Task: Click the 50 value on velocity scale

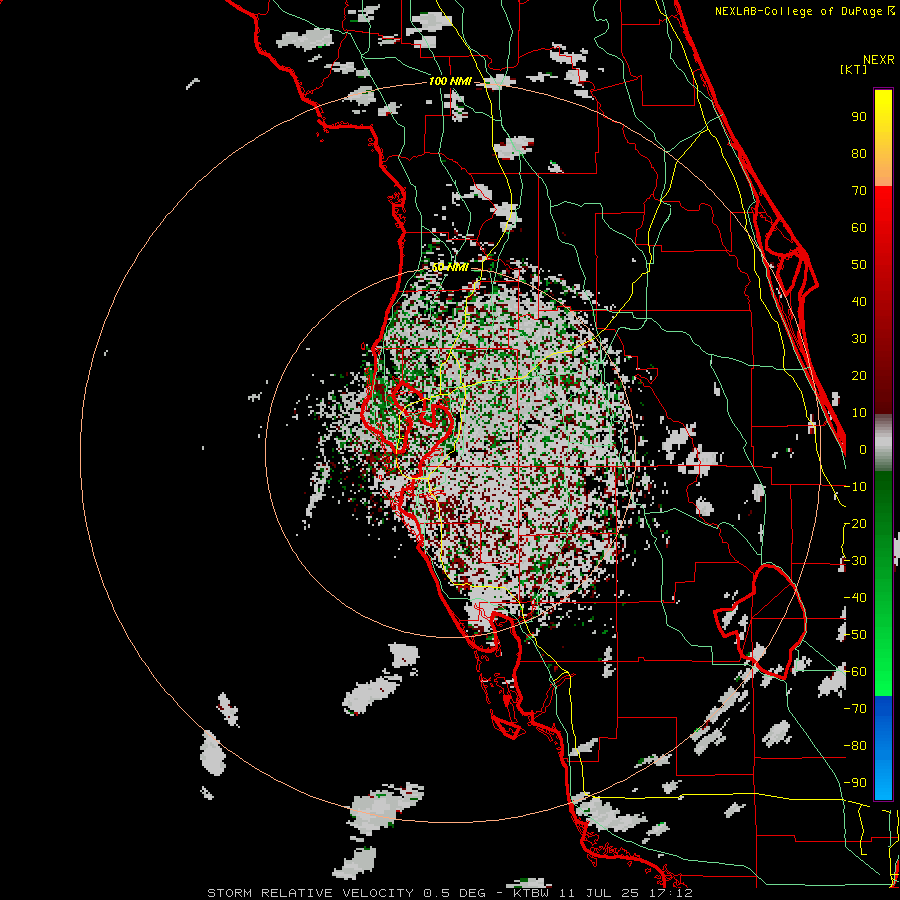Action: coord(859,265)
